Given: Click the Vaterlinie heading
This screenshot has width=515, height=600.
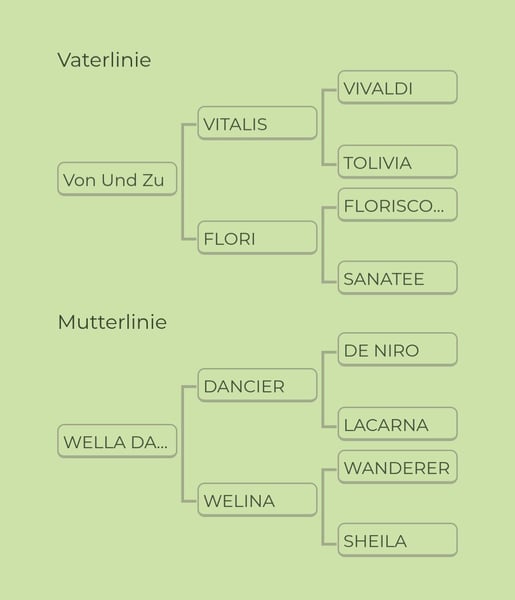Looking at the screenshot, I should point(104,60).
